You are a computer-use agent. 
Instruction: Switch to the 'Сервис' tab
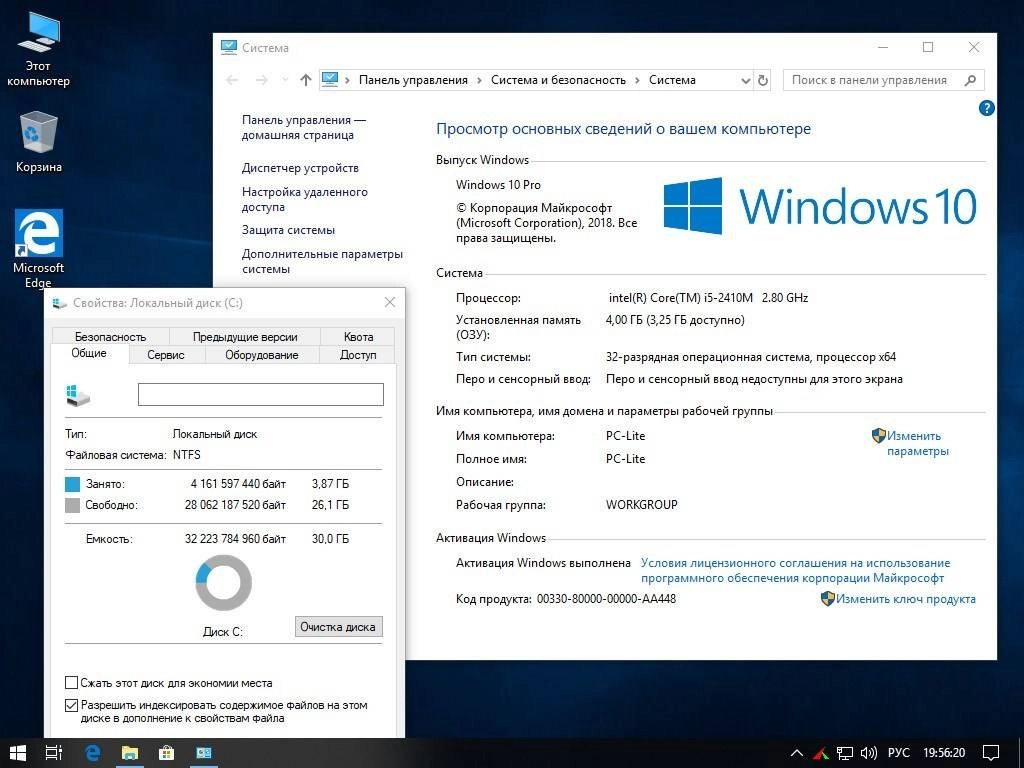coord(166,355)
